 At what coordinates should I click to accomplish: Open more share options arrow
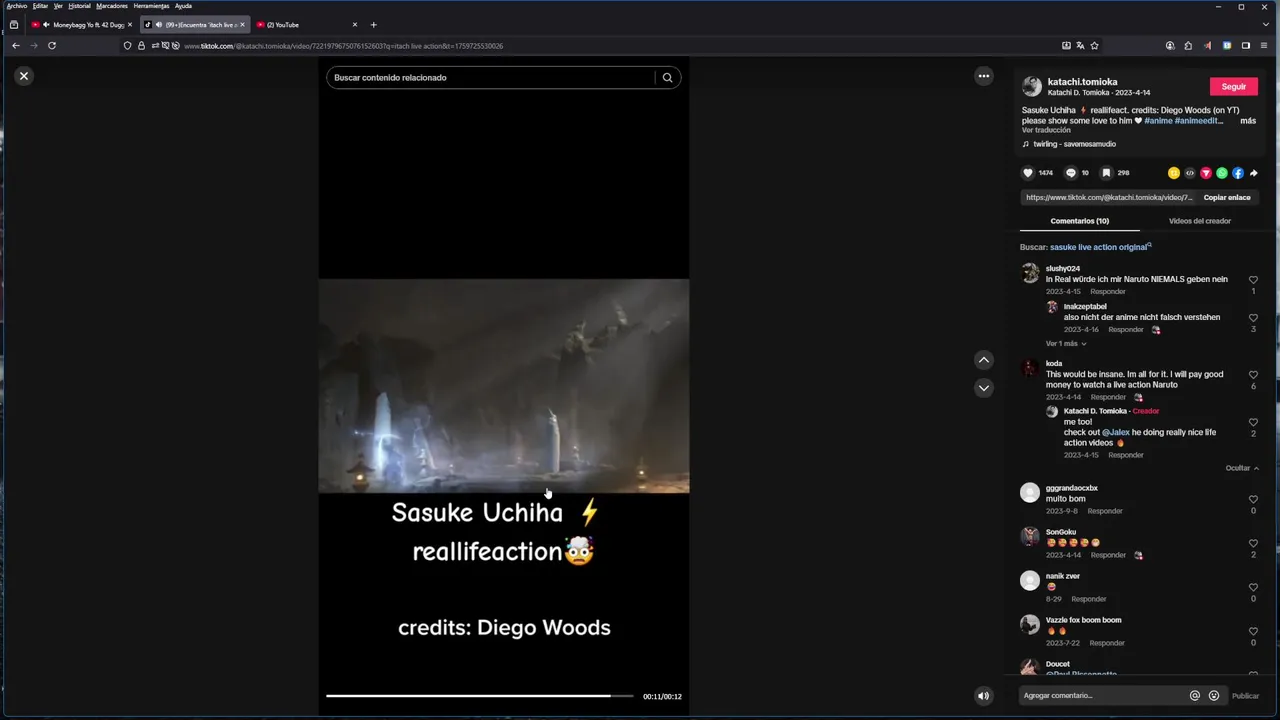[x=1254, y=173]
